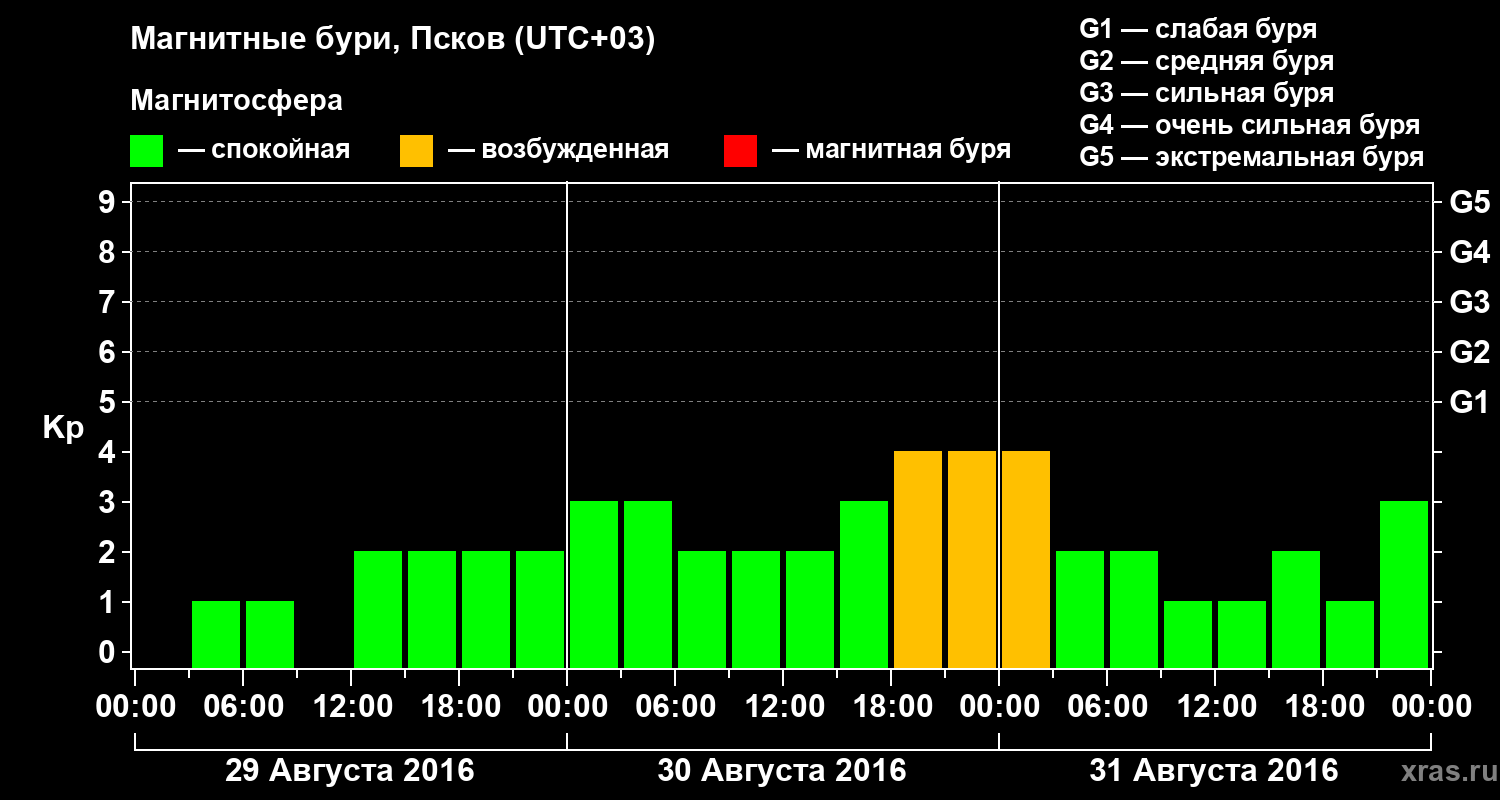
Task: Click the standalone 'G5' storm-scale axis label
Action: [x=1470, y=202]
